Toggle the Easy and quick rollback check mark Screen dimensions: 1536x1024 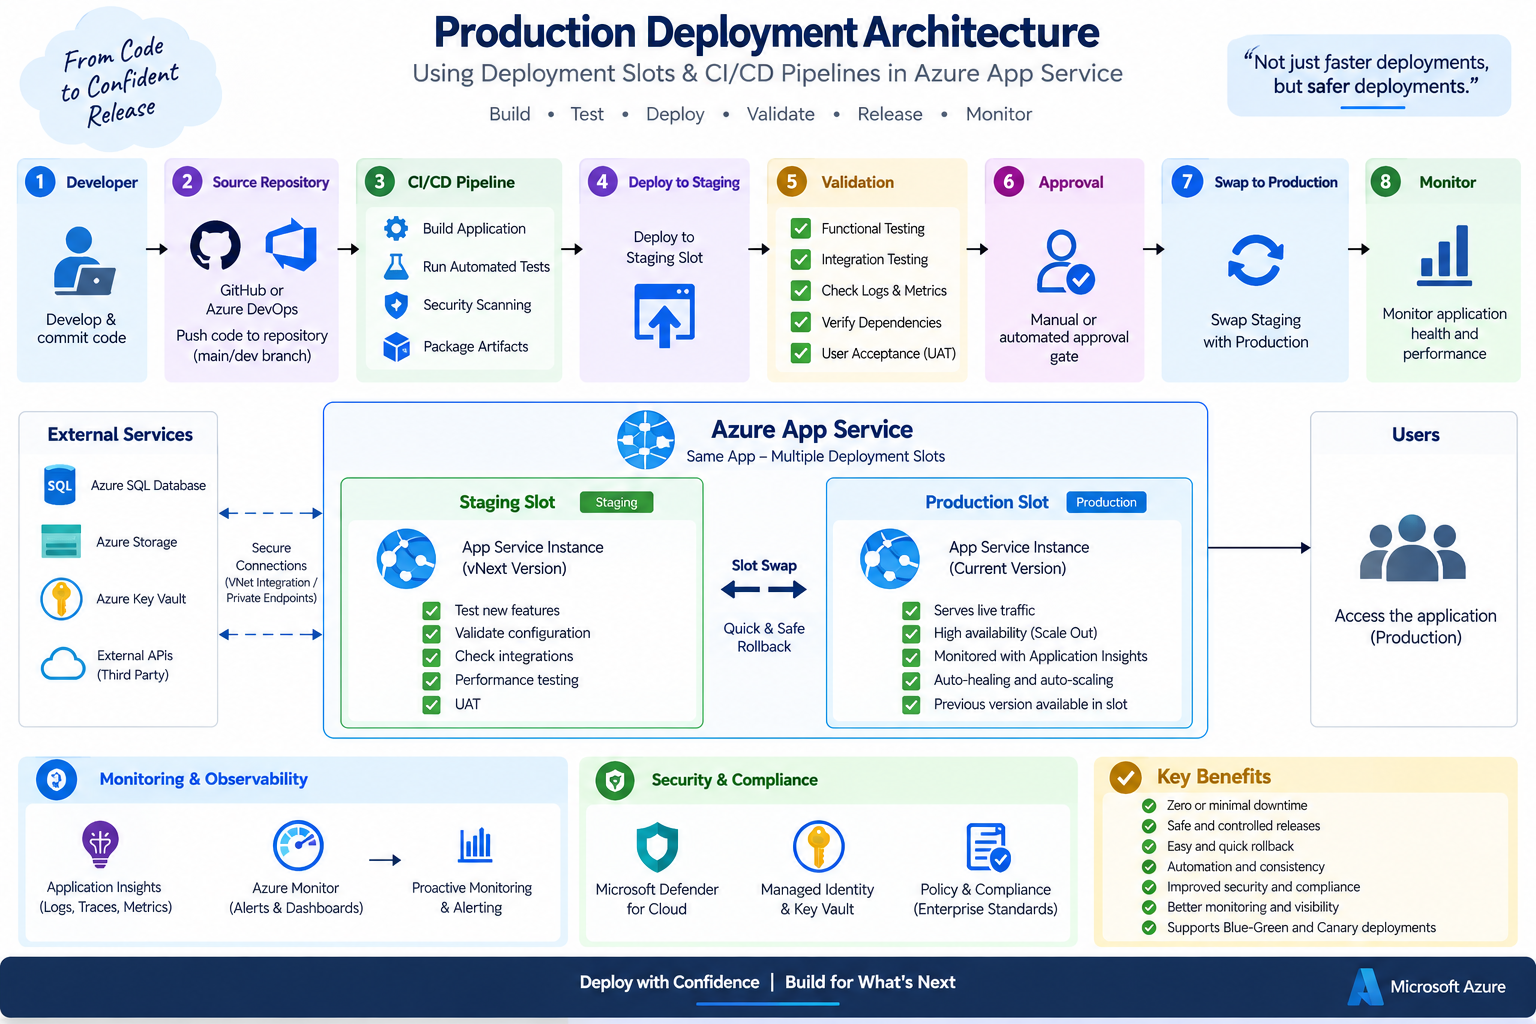(1149, 846)
